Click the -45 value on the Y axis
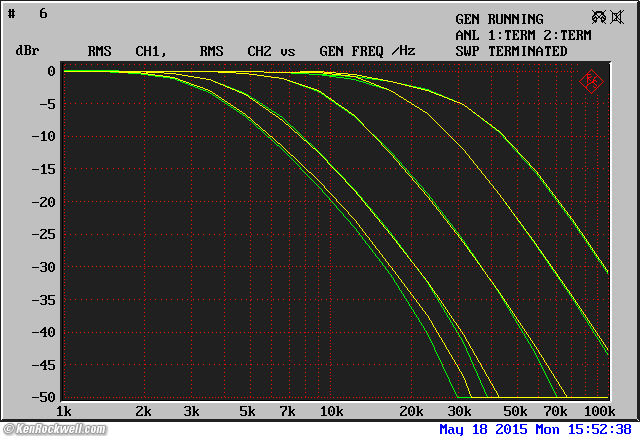Image resolution: width=640 pixels, height=436 pixels. (x=43, y=365)
